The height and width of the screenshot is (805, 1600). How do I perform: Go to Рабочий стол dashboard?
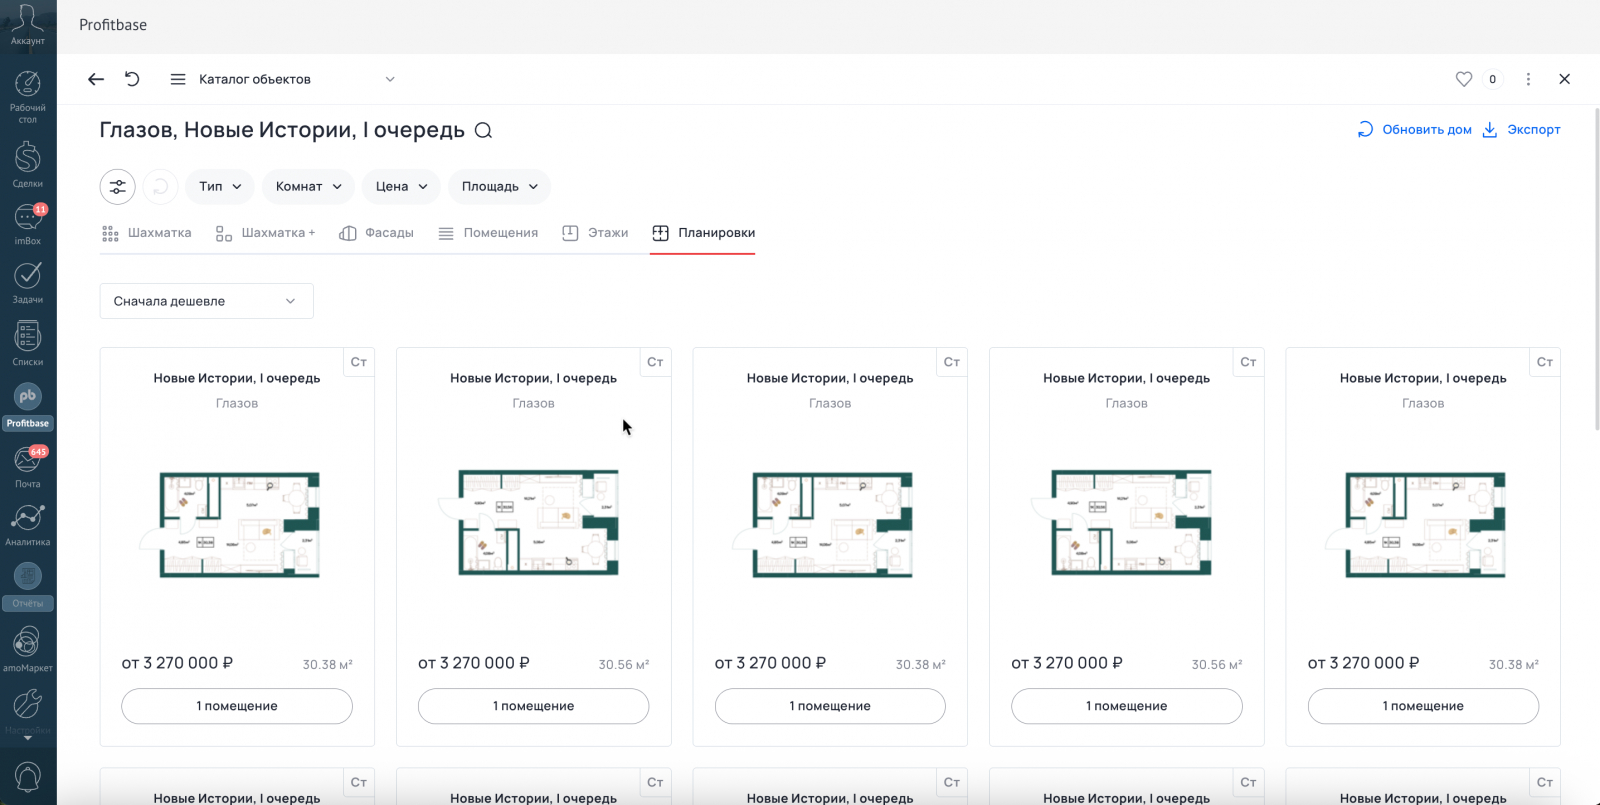[x=28, y=97]
